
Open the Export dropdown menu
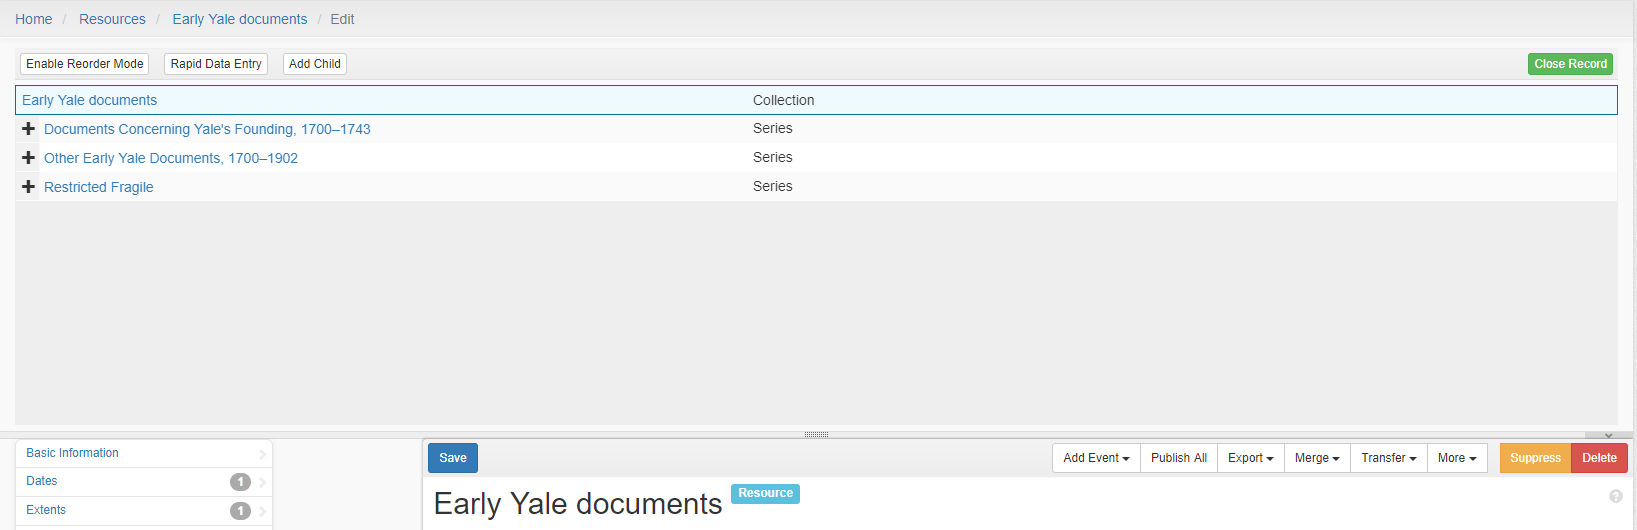[x=1250, y=458]
